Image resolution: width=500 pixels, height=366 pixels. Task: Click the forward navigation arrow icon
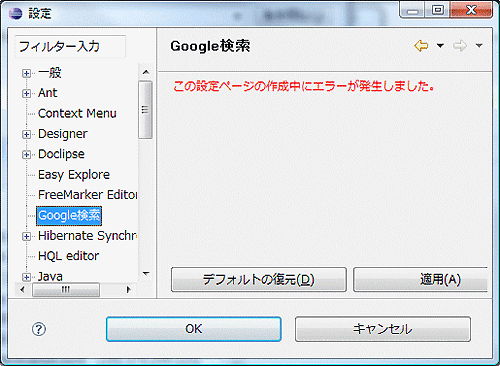(460, 46)
